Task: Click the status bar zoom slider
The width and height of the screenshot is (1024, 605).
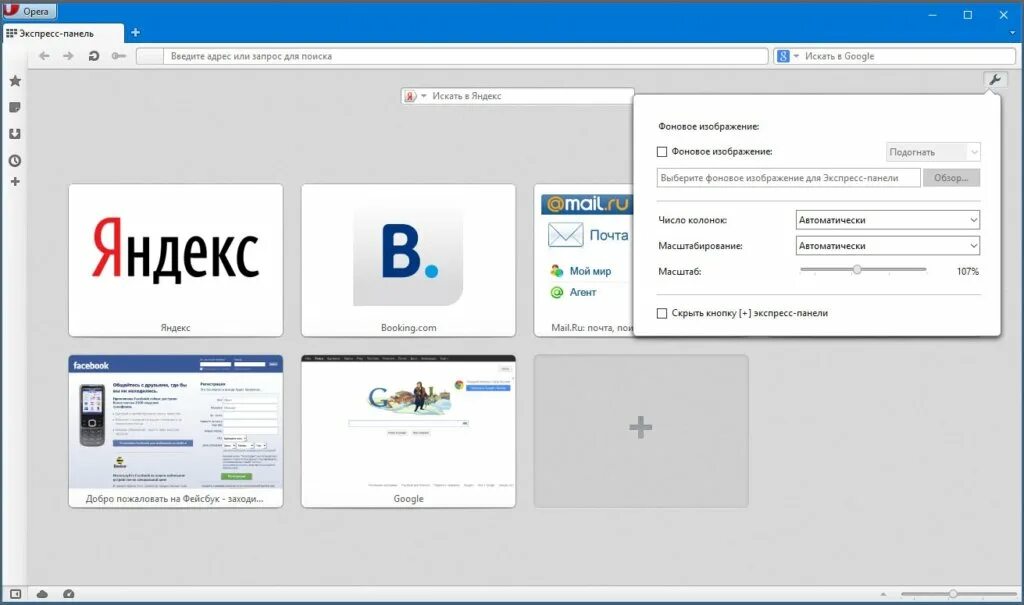Action: tap(959, 594)
